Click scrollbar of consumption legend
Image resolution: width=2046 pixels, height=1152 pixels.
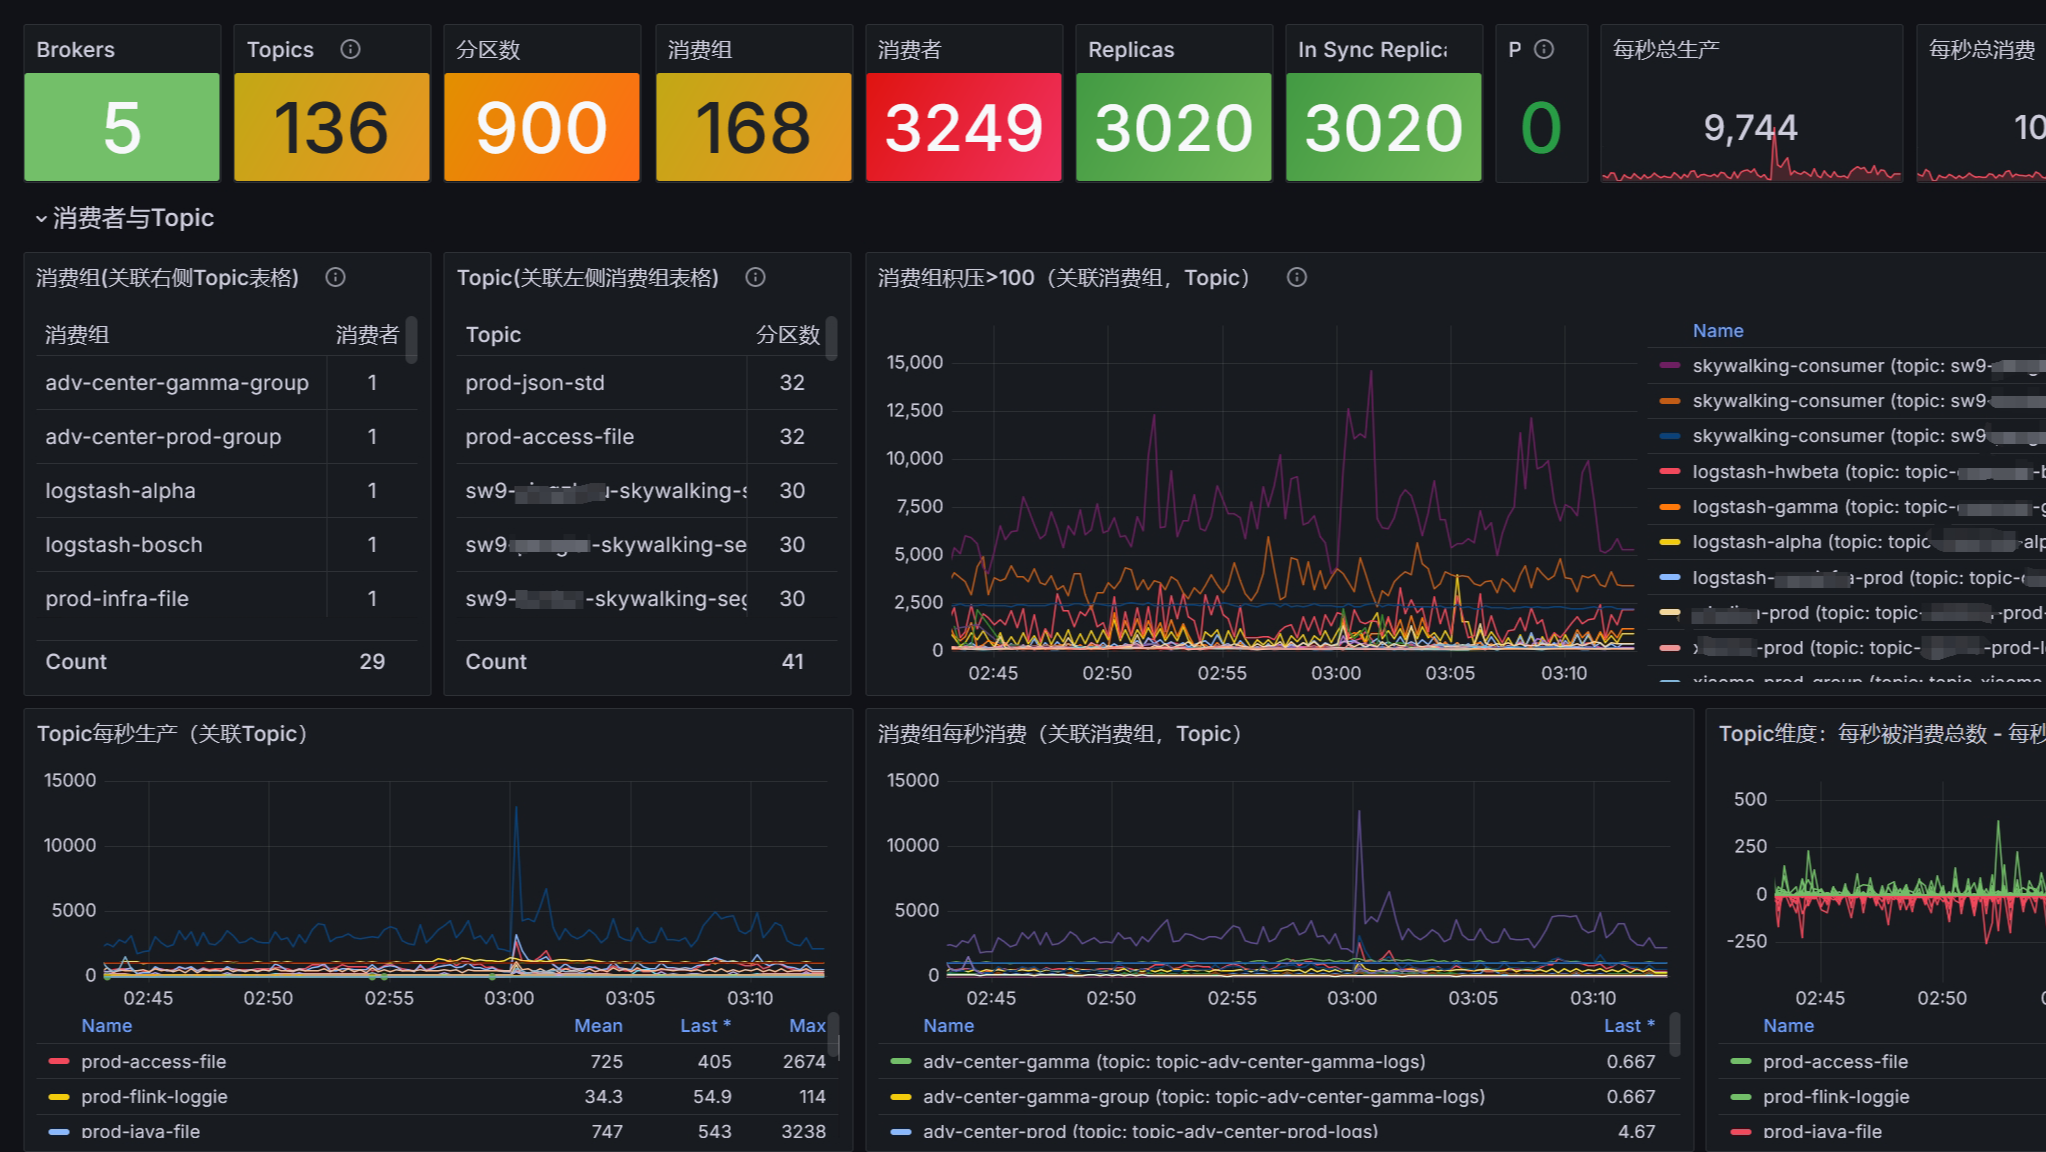[x=1675, y=1035]
